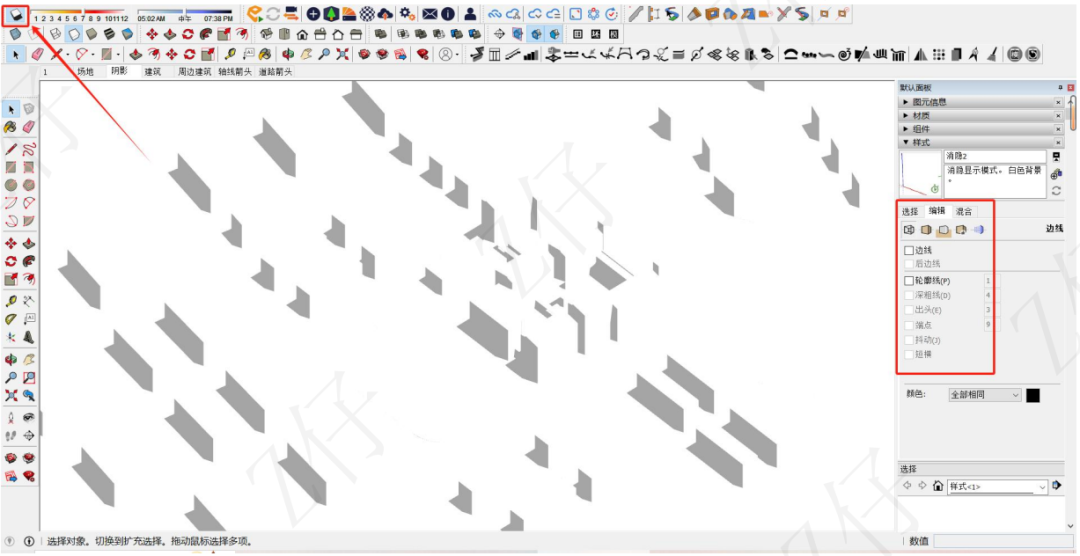Viewport: 1080px width, 556px height.
Task: Open the user account silhouette icon
Action: click(x=470, y=13)
